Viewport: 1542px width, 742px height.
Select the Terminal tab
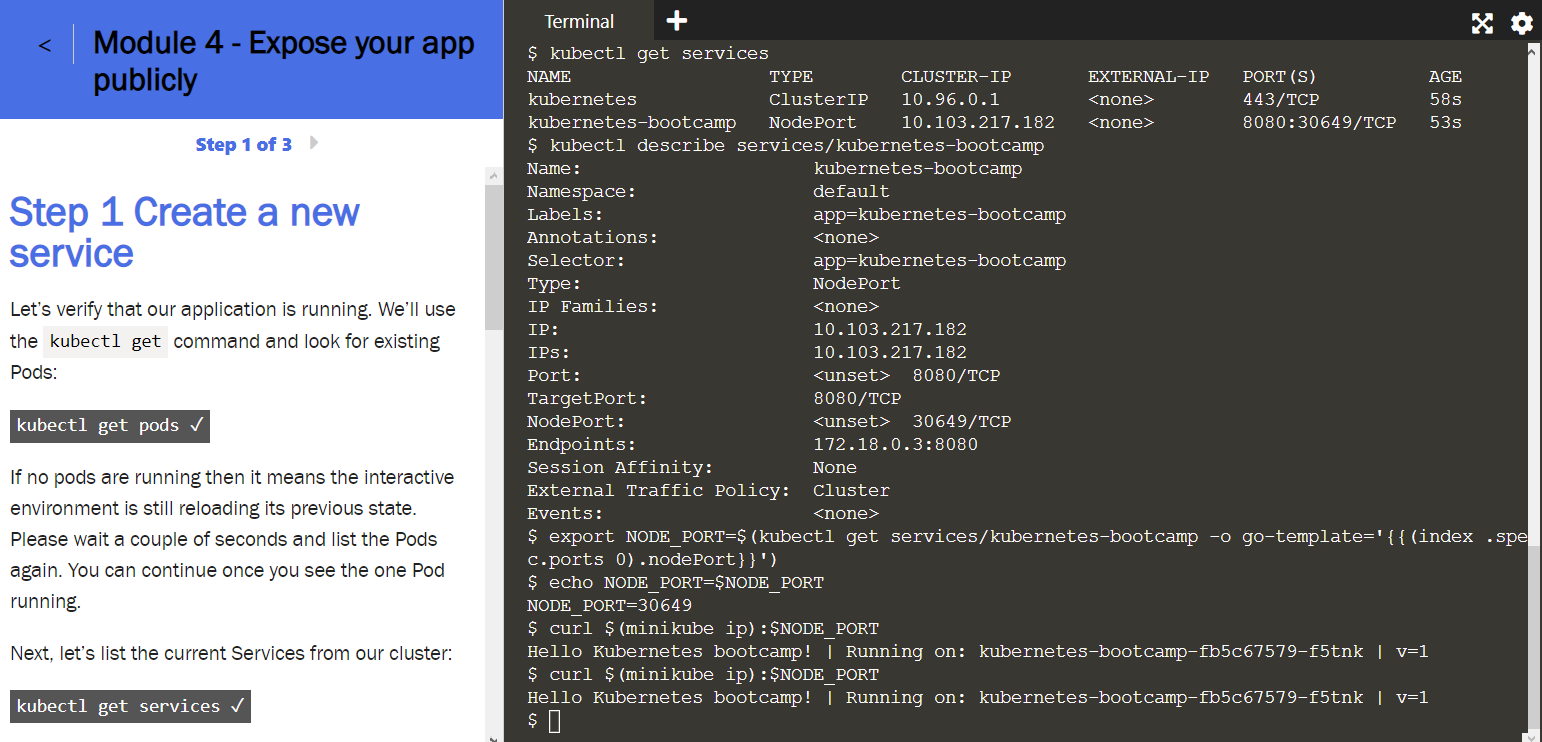(x=579, y=21)
